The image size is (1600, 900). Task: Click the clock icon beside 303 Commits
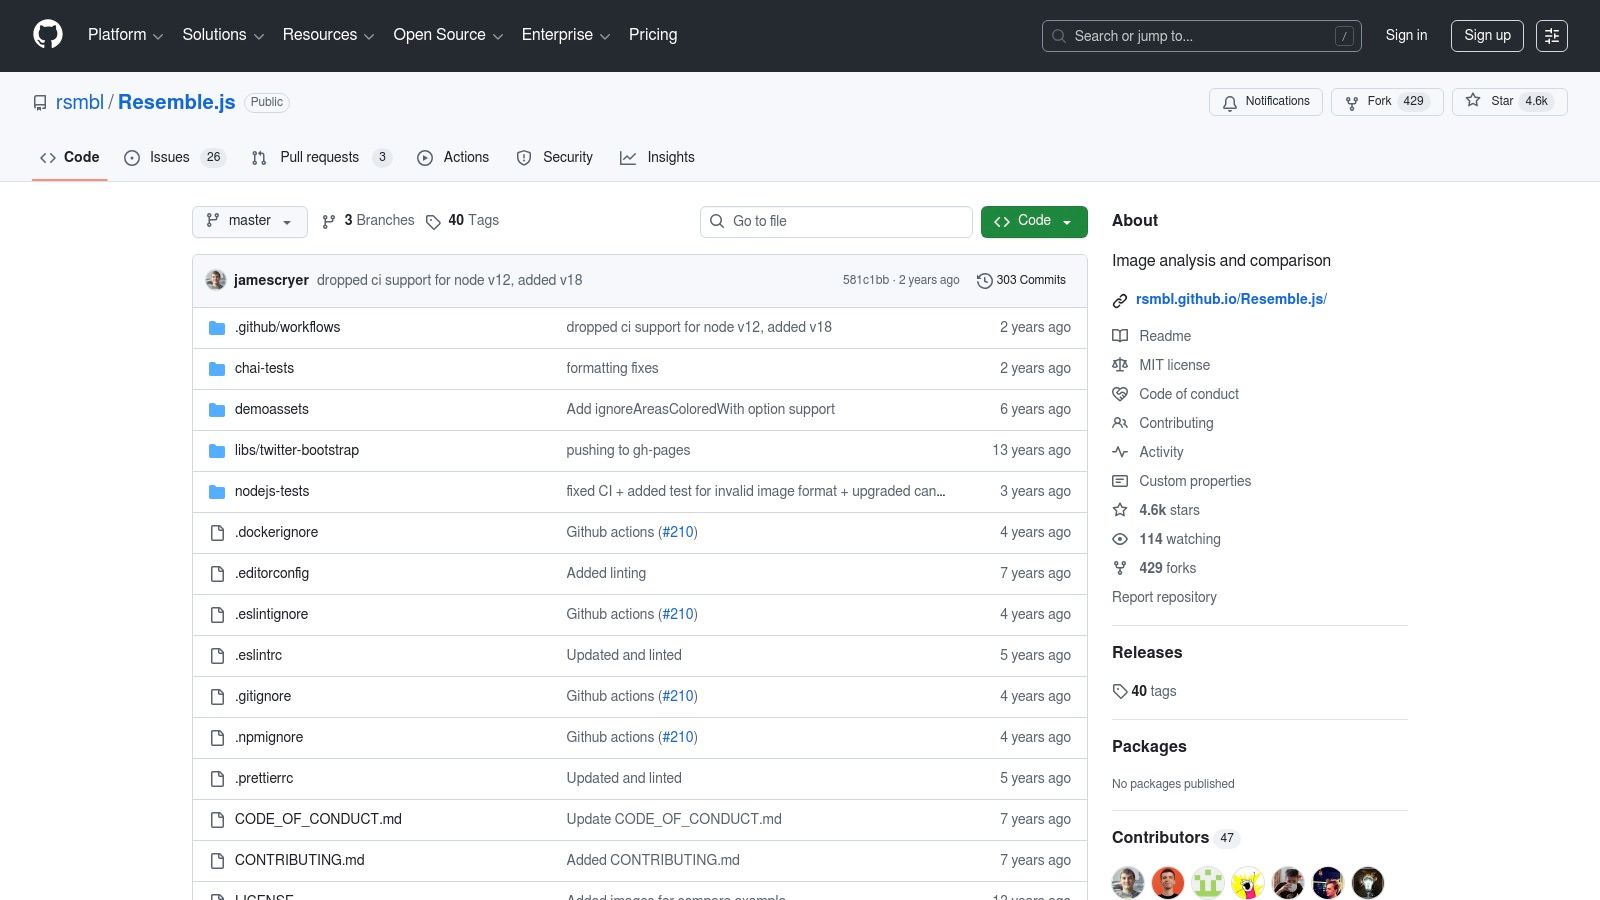(x=985, y=281)
